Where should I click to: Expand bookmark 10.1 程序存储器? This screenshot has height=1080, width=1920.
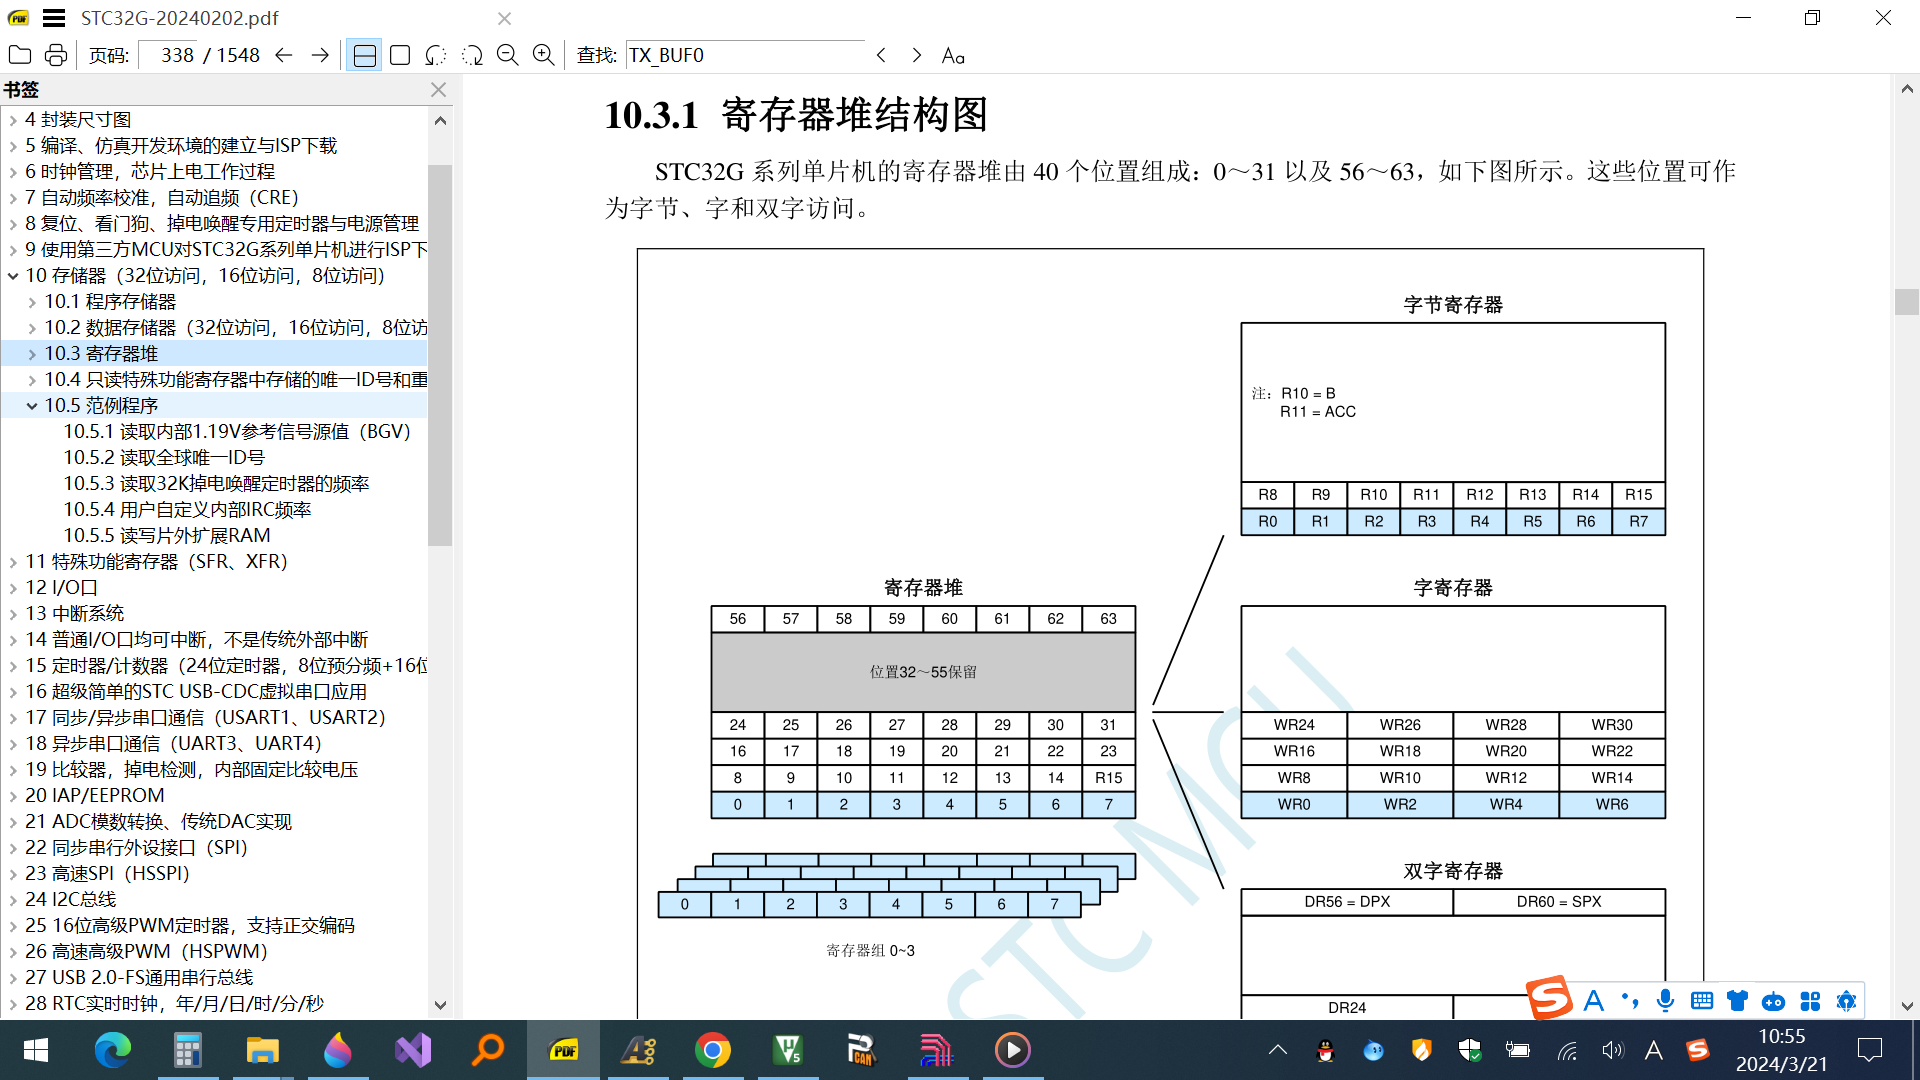point(32,302)
